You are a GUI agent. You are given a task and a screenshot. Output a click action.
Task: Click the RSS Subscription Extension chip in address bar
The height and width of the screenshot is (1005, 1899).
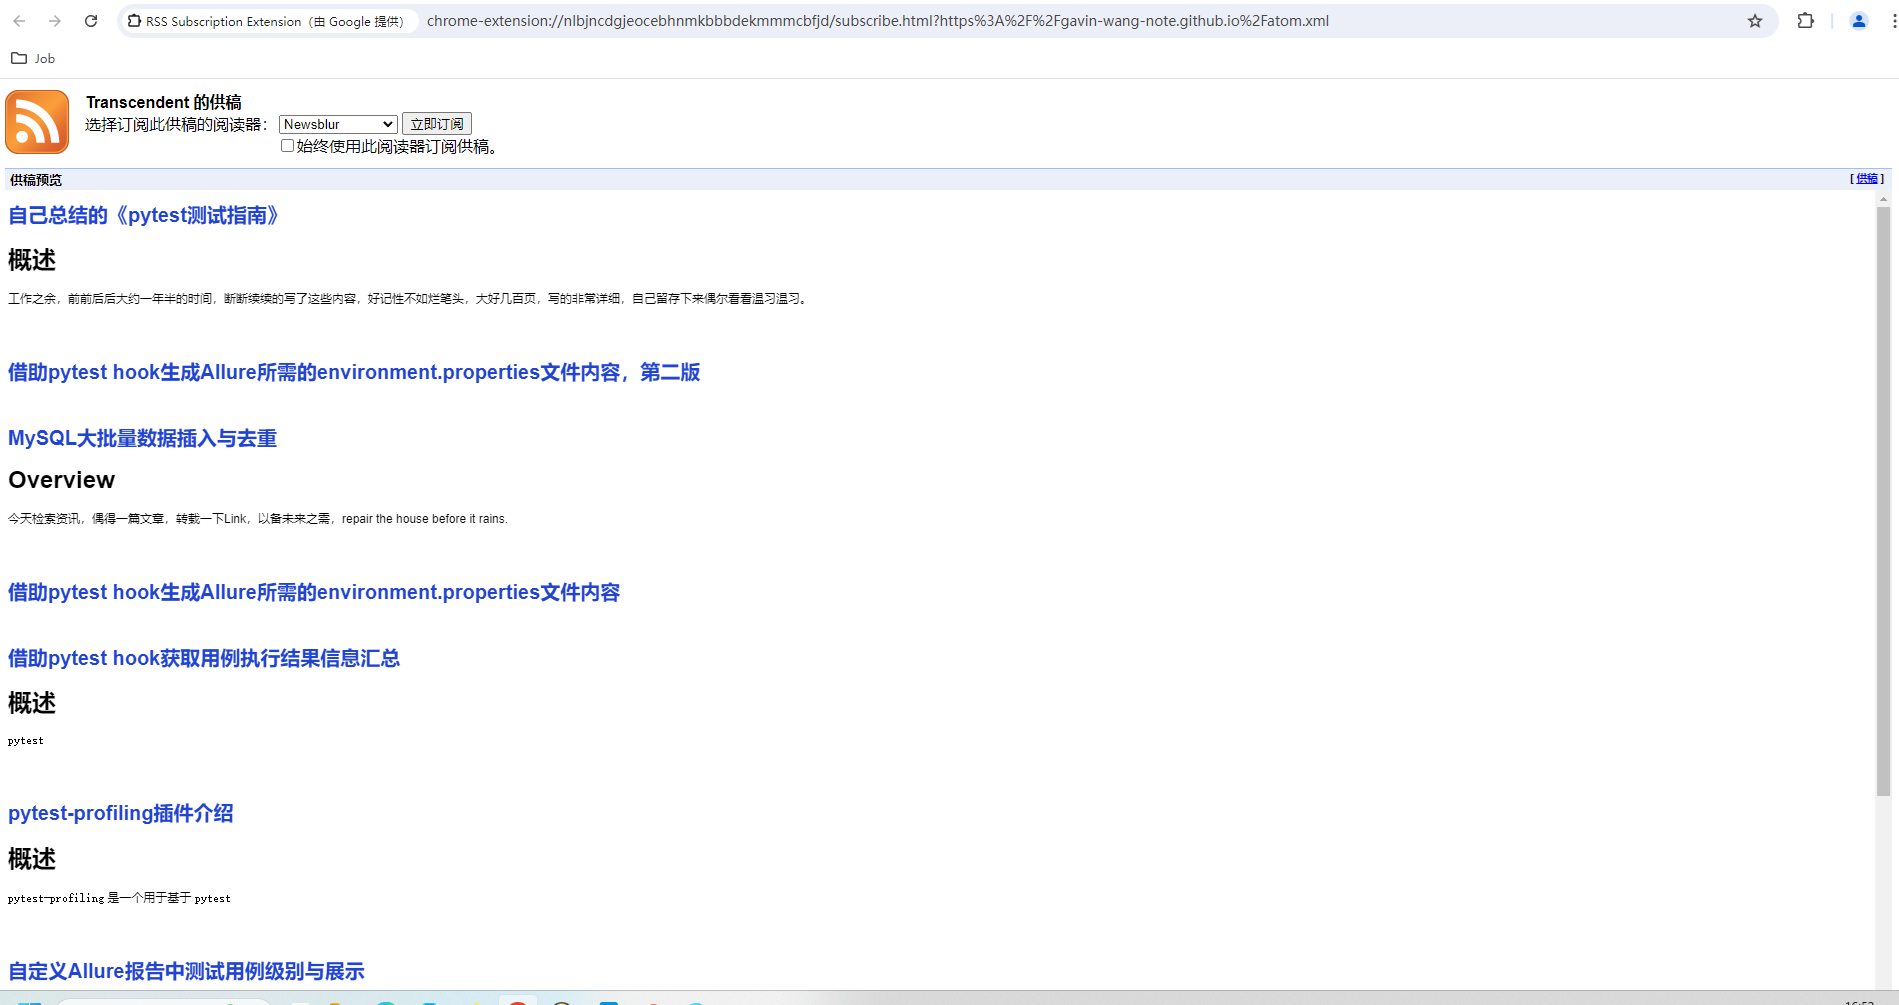point(267,21)
